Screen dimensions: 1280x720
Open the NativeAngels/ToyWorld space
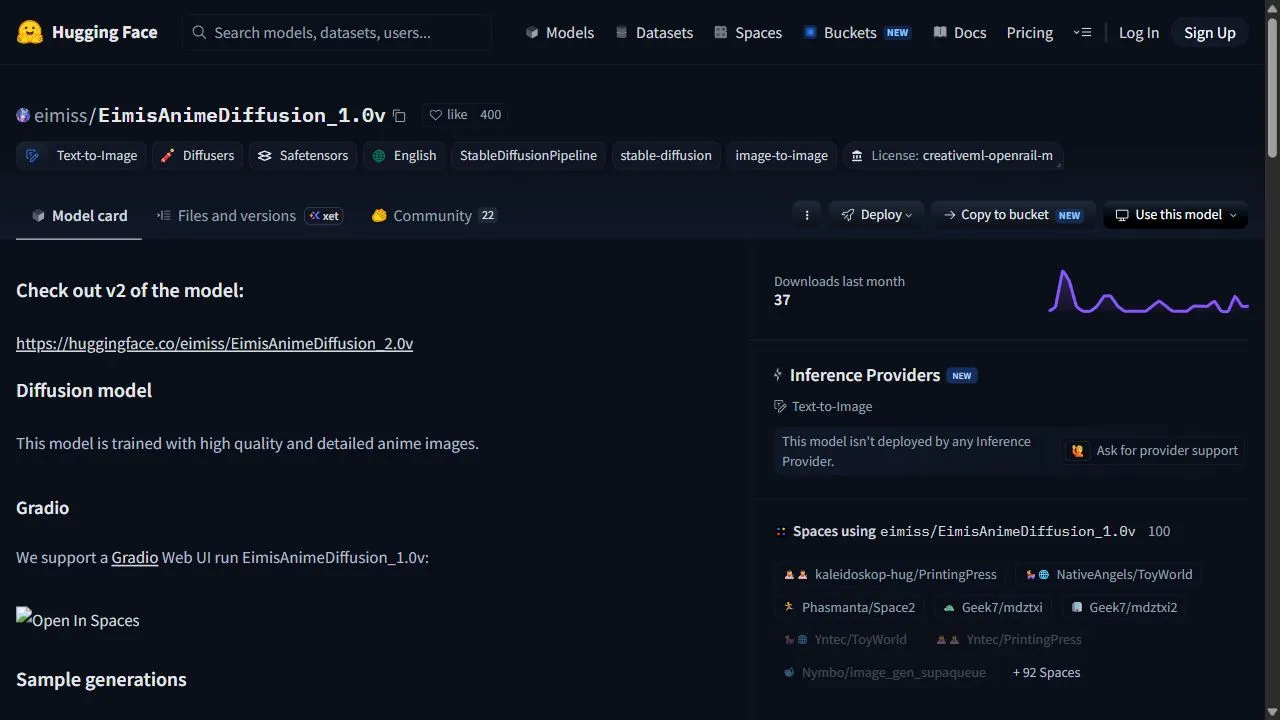(x=1109, y=574)
